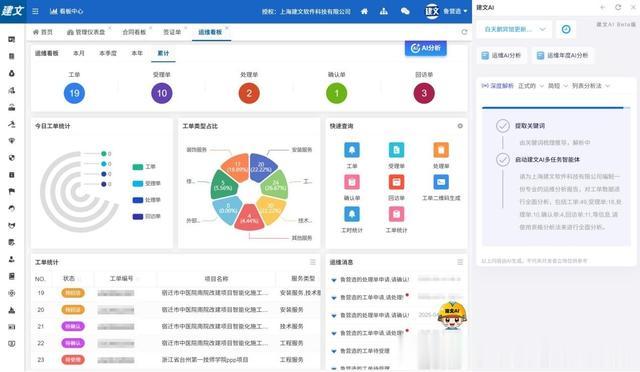Open the 正式的 tone dropdown
Image resolution: width=640 pixels, height=372 pixels.
click(531, 86)
